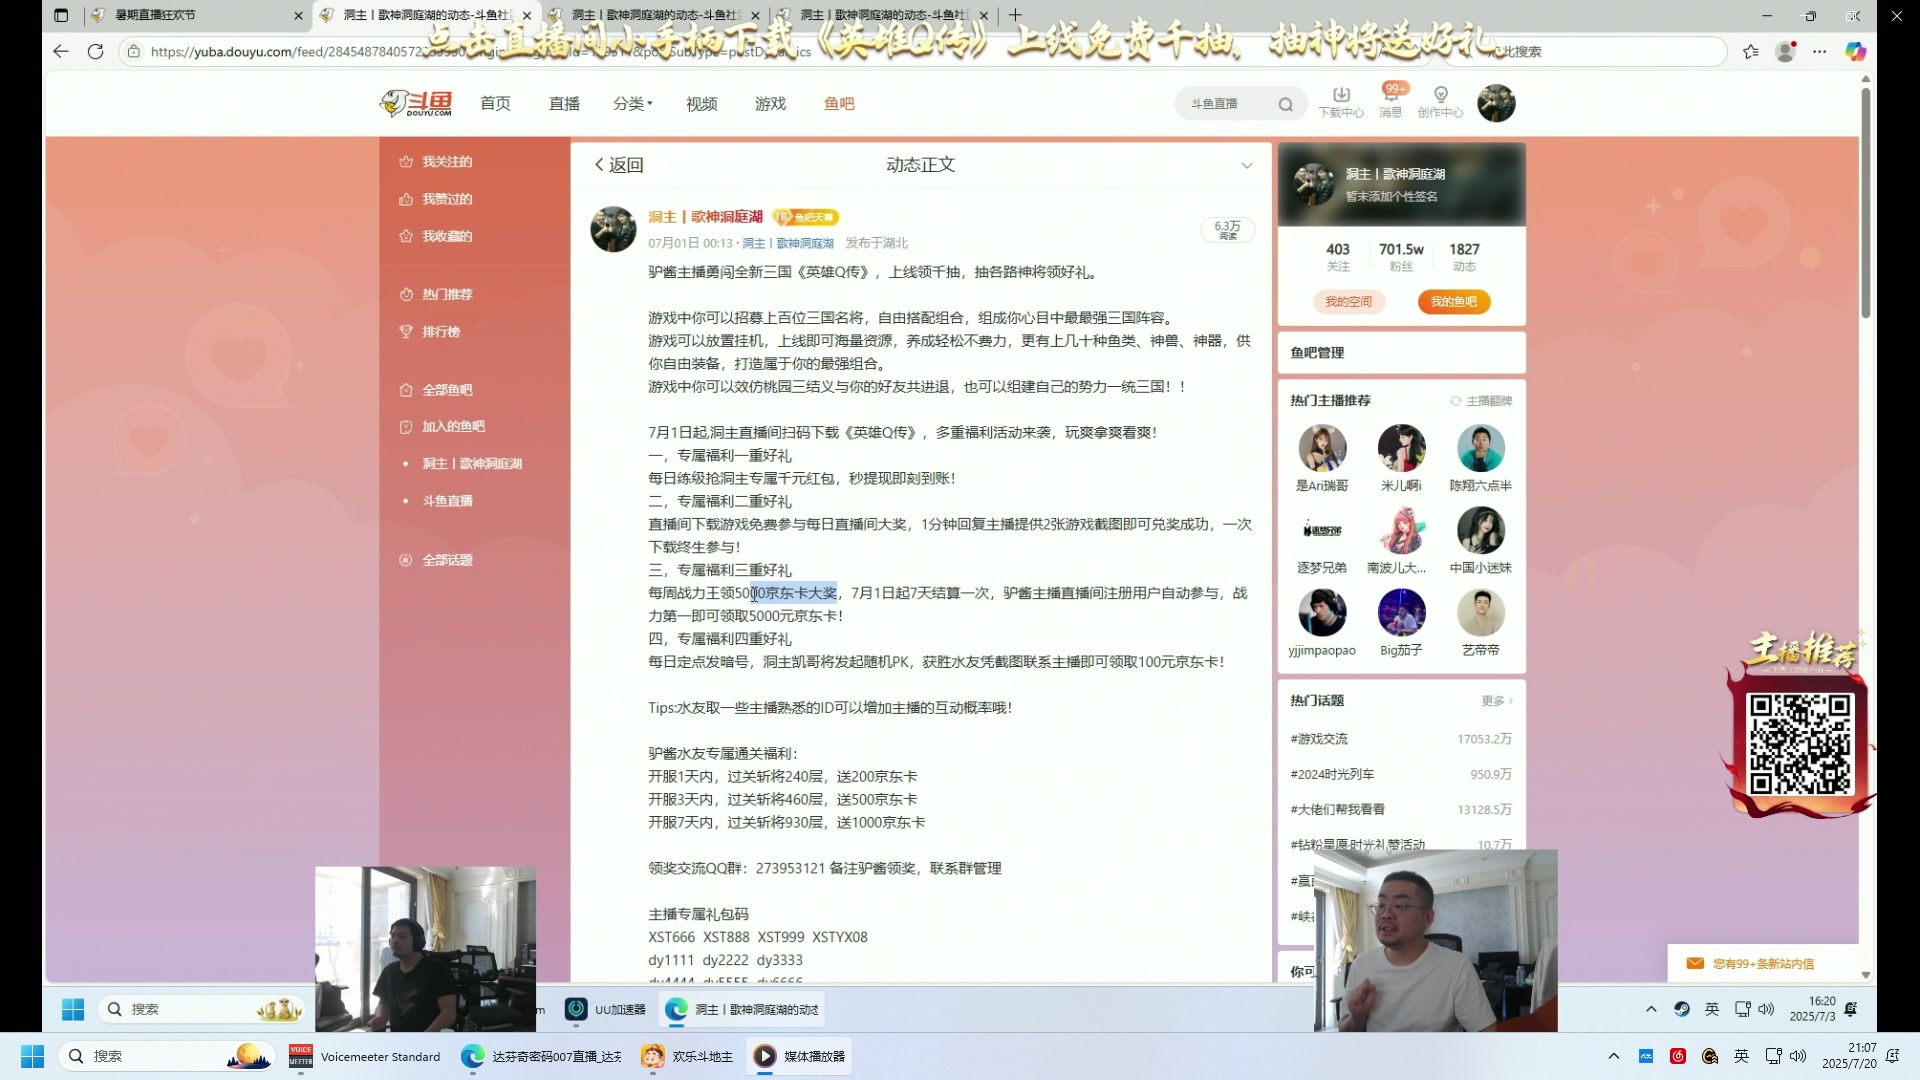Expand the chevron beside 动态正文
Screen dimensions: 1920x1080
[x=1246, y=165]
